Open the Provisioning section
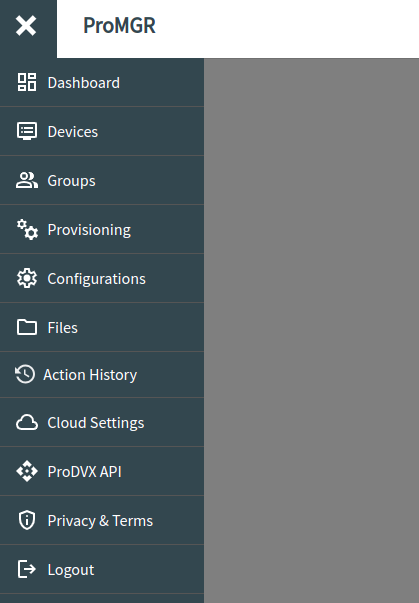 102,229
